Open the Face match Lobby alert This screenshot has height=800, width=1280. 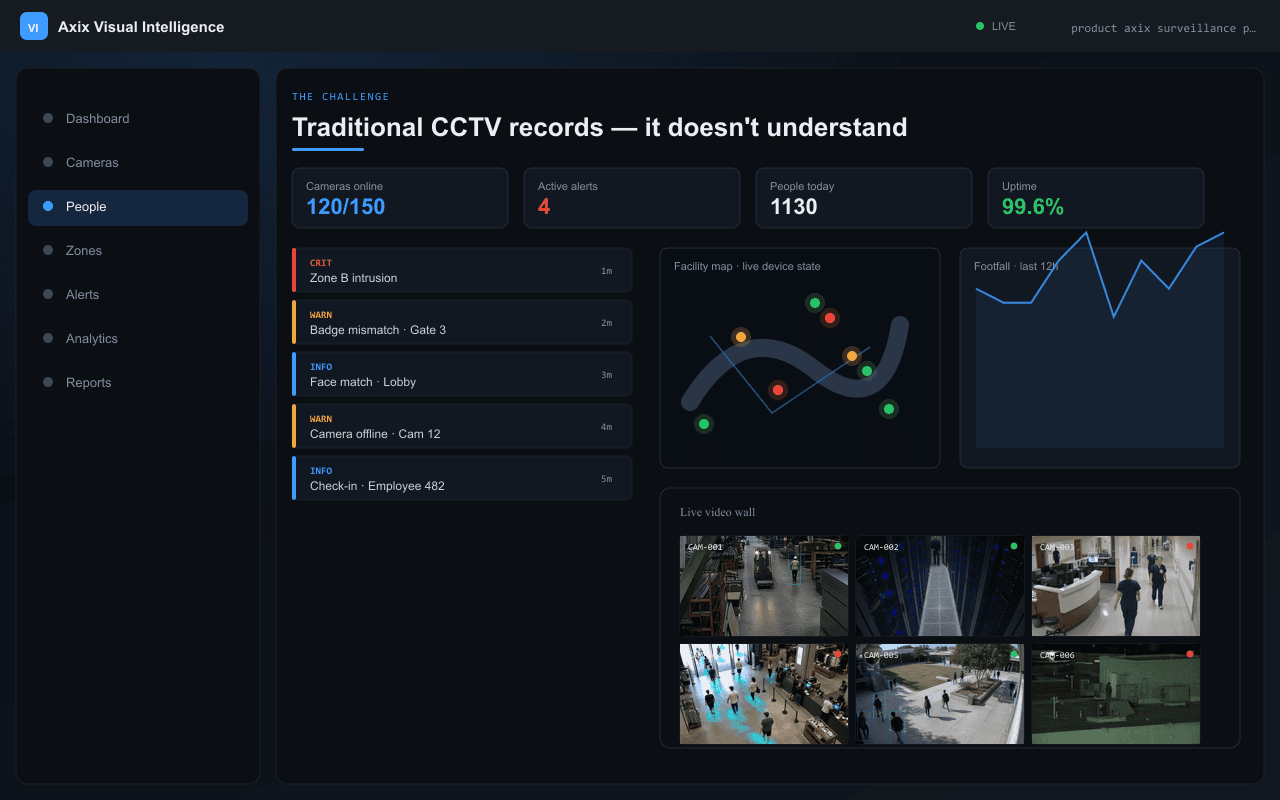coord(462,374)
